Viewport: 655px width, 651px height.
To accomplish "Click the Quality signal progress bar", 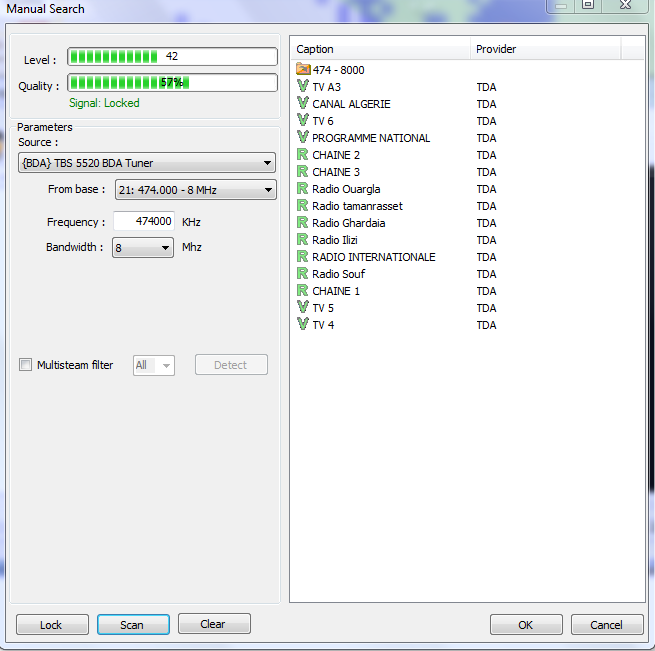I will coord(172,83).
